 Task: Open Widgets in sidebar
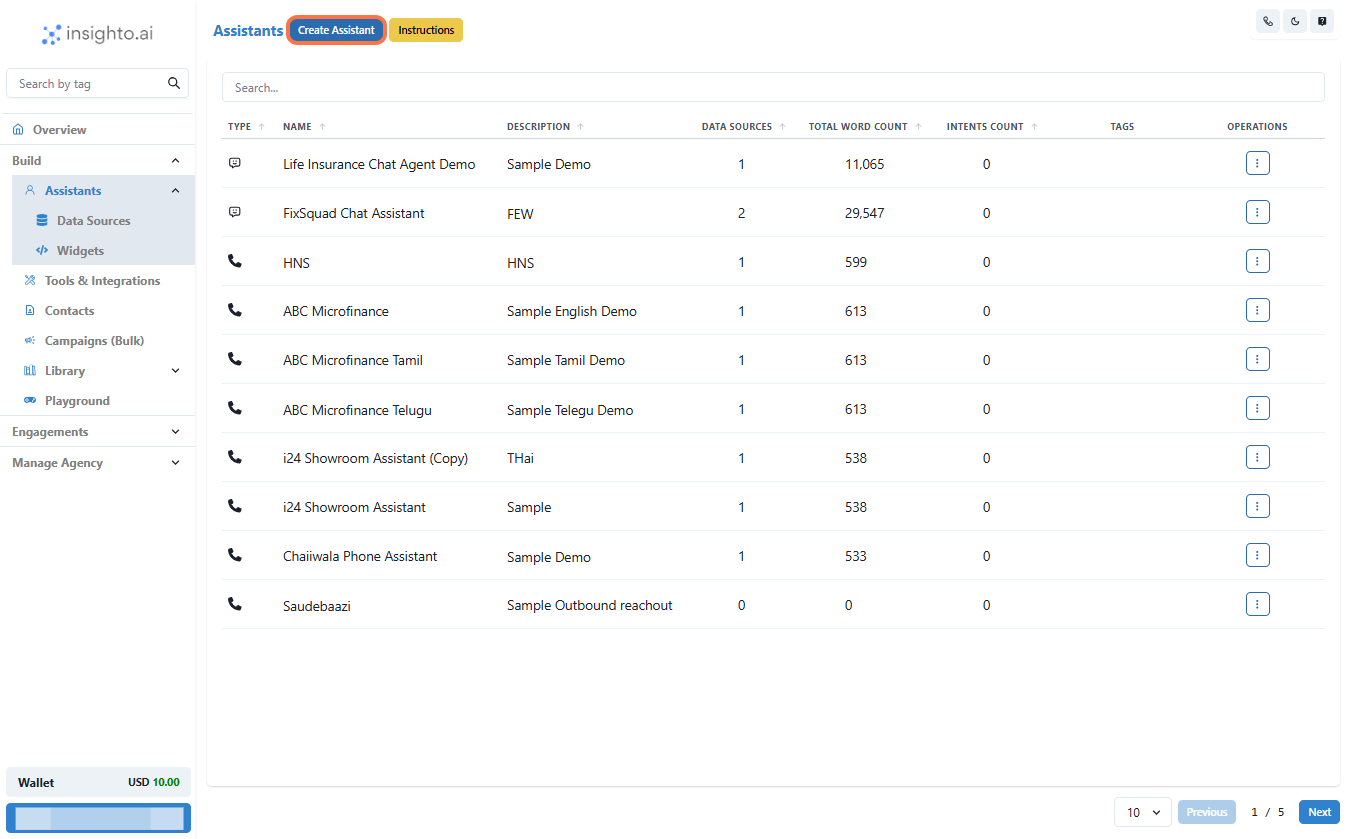tap(80, 251)
